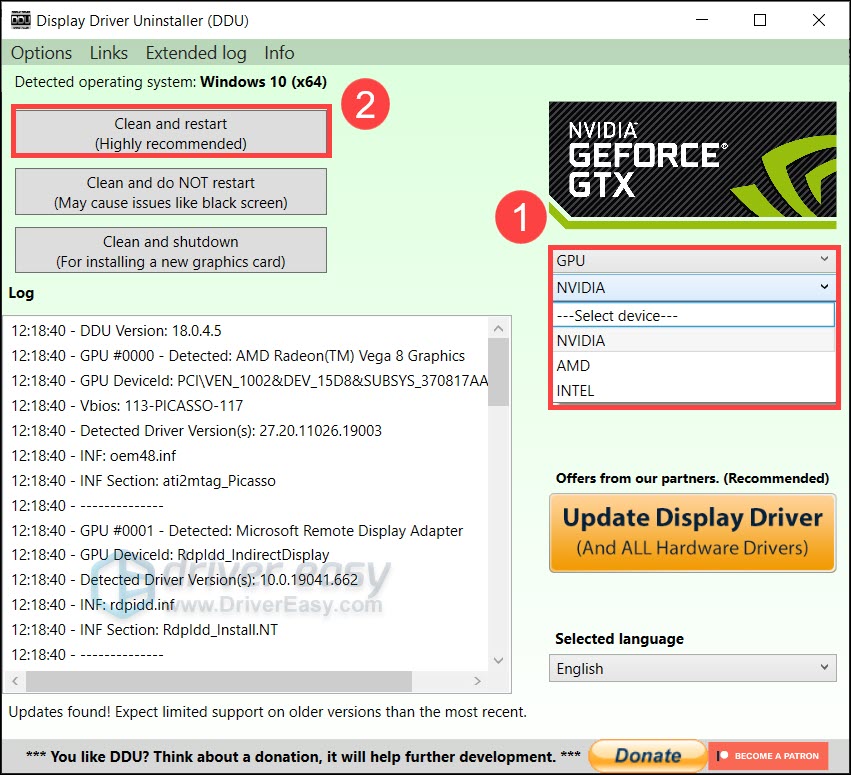Select the 'DDU Version: 18.0.4.5' log line

(116, 331)
